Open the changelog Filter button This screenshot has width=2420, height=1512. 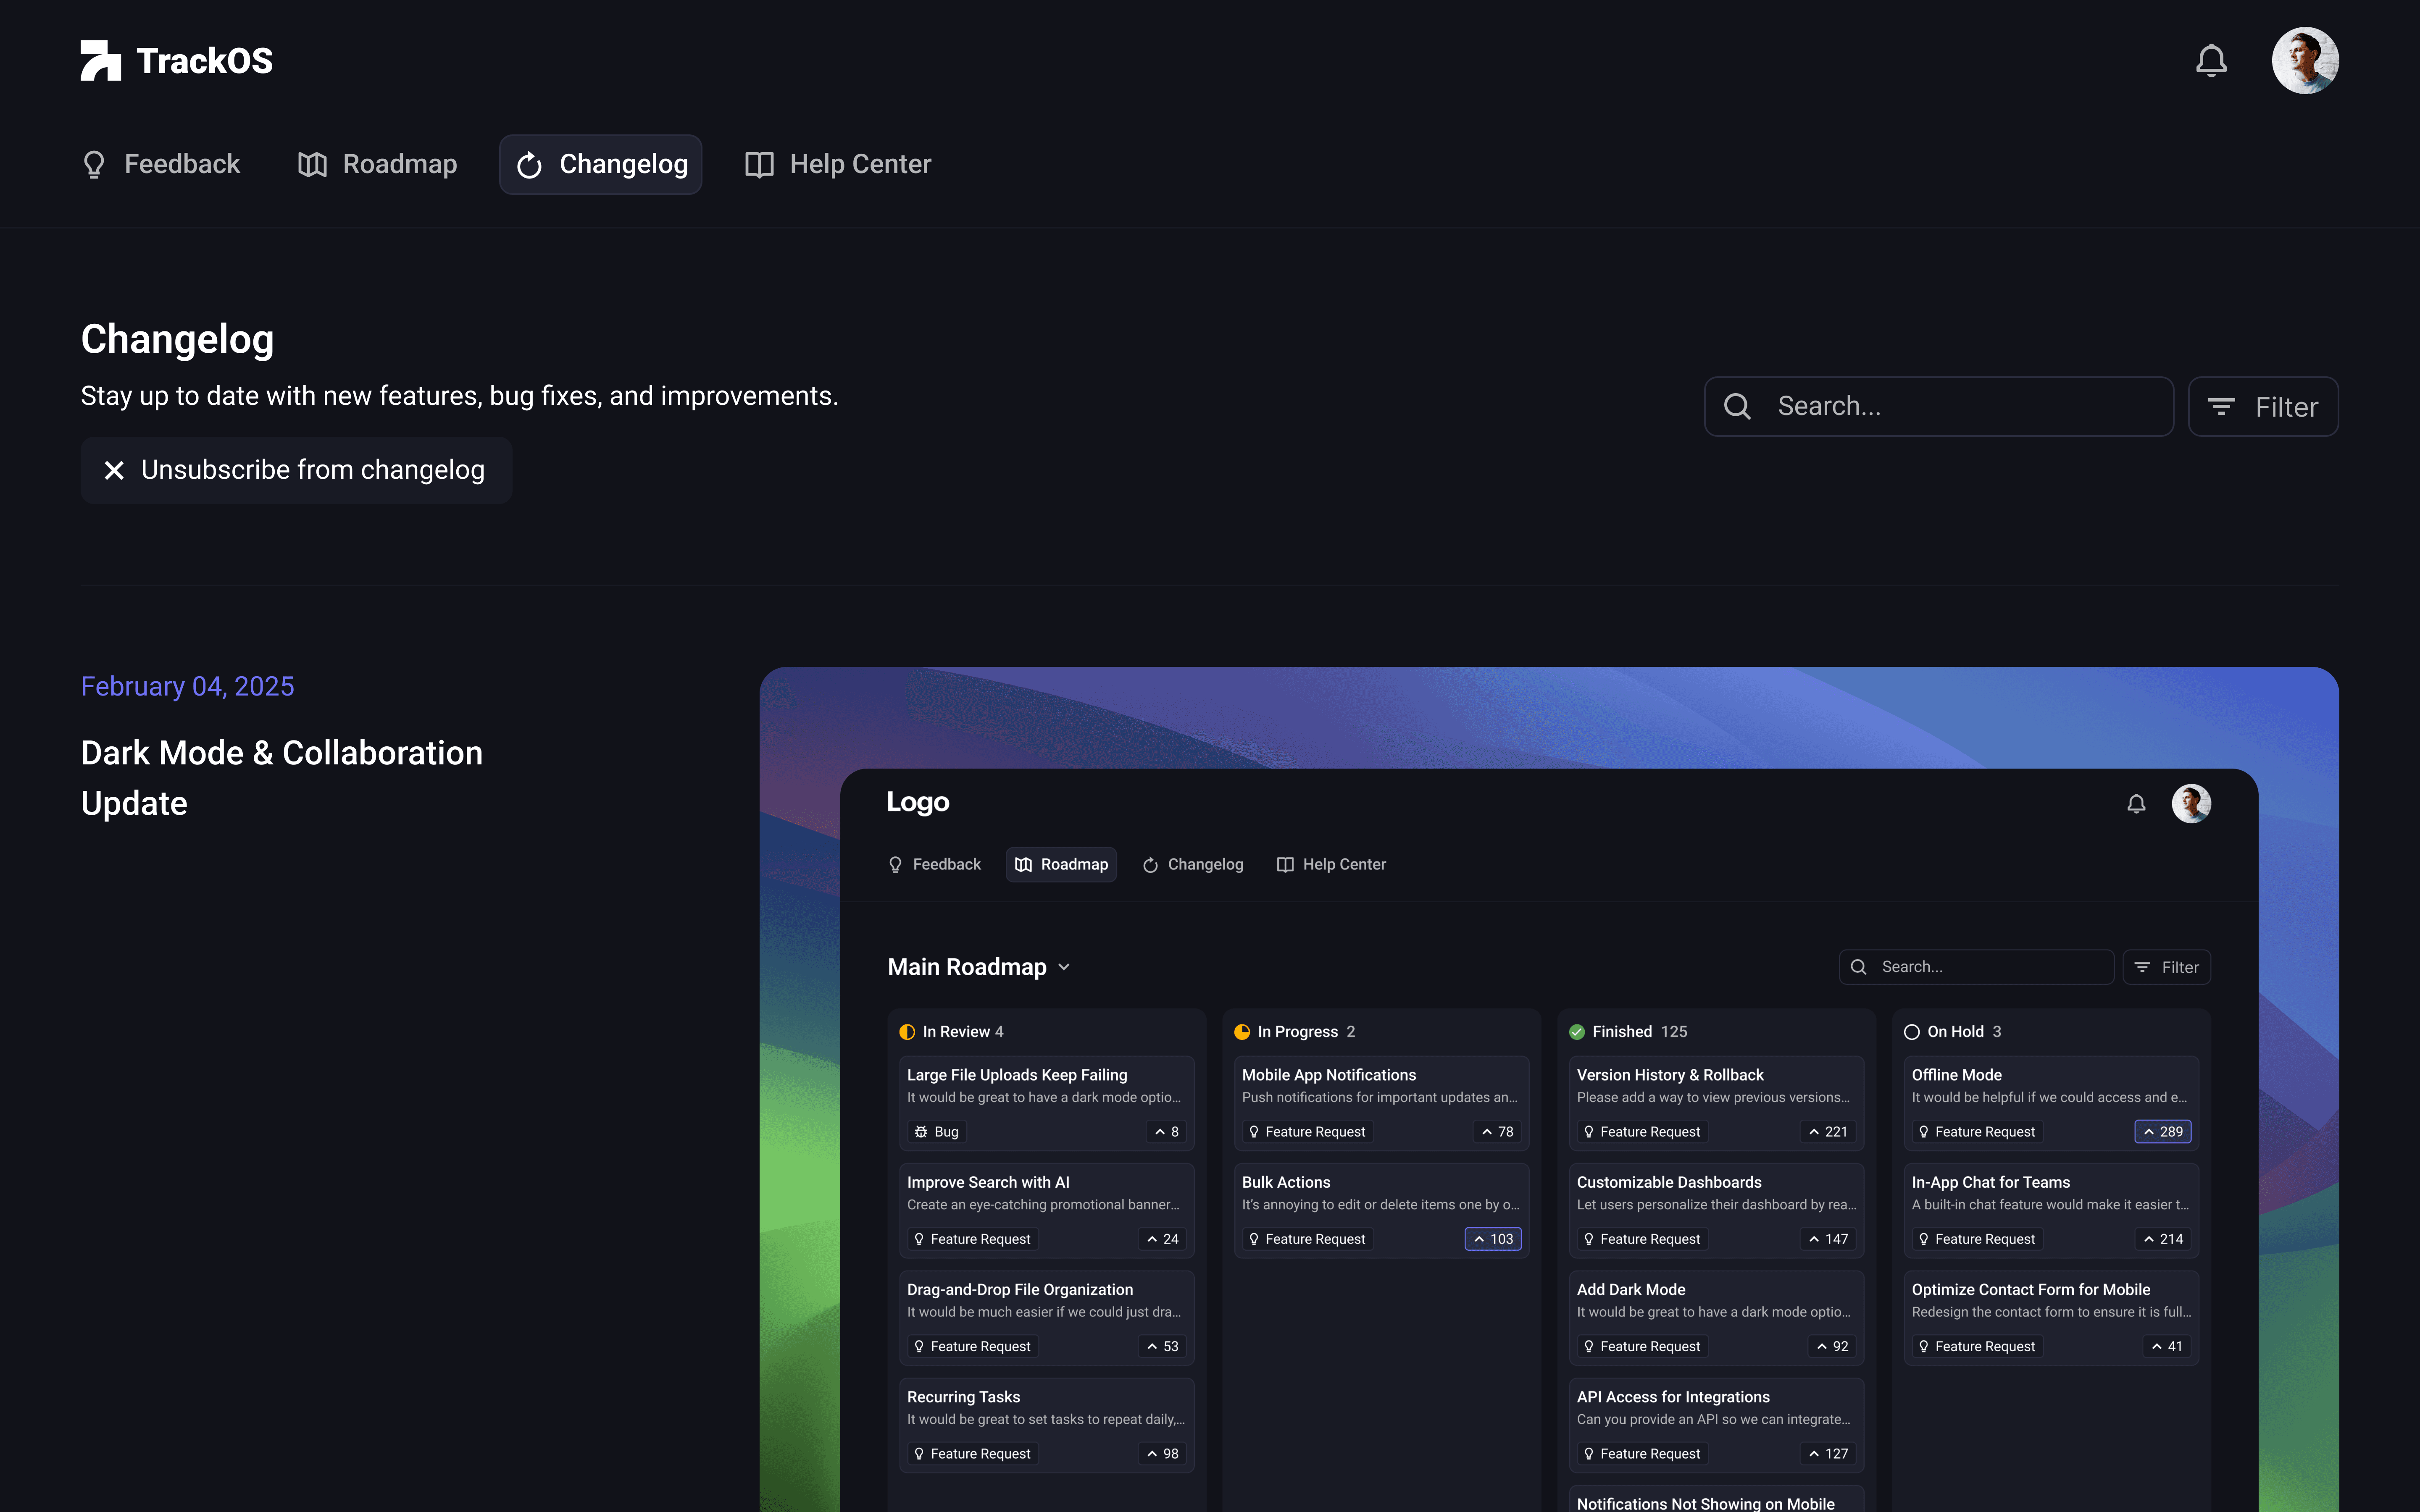tap(2263, 406)
